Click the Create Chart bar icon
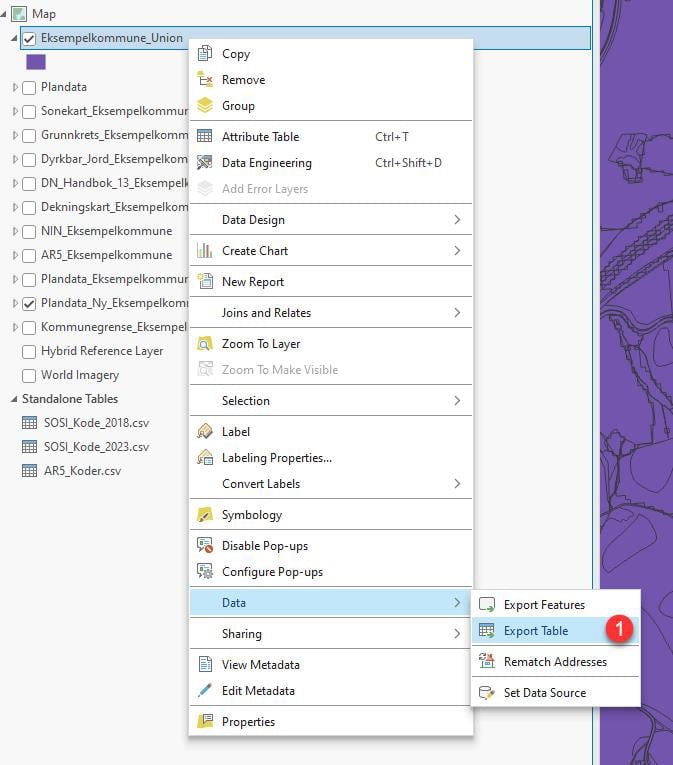 pos(205,251)
